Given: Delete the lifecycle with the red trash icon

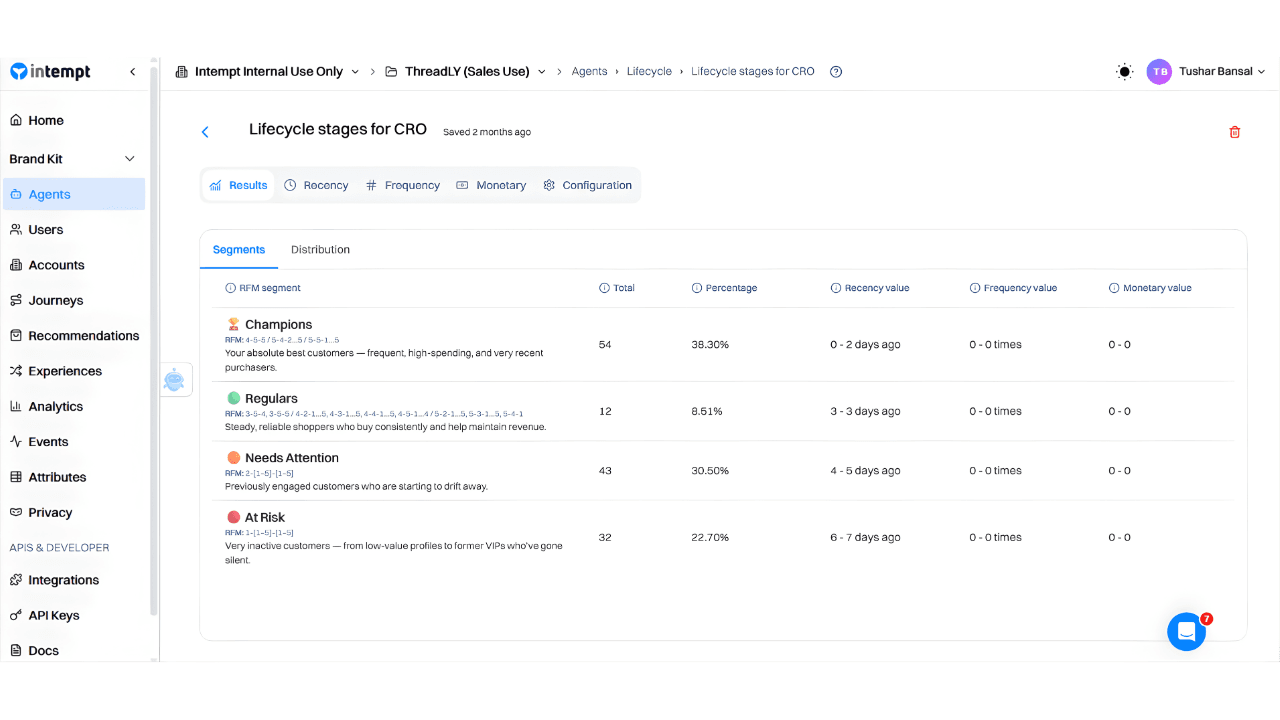Looking at the screenshot, I should click(x=1234, y=132).
